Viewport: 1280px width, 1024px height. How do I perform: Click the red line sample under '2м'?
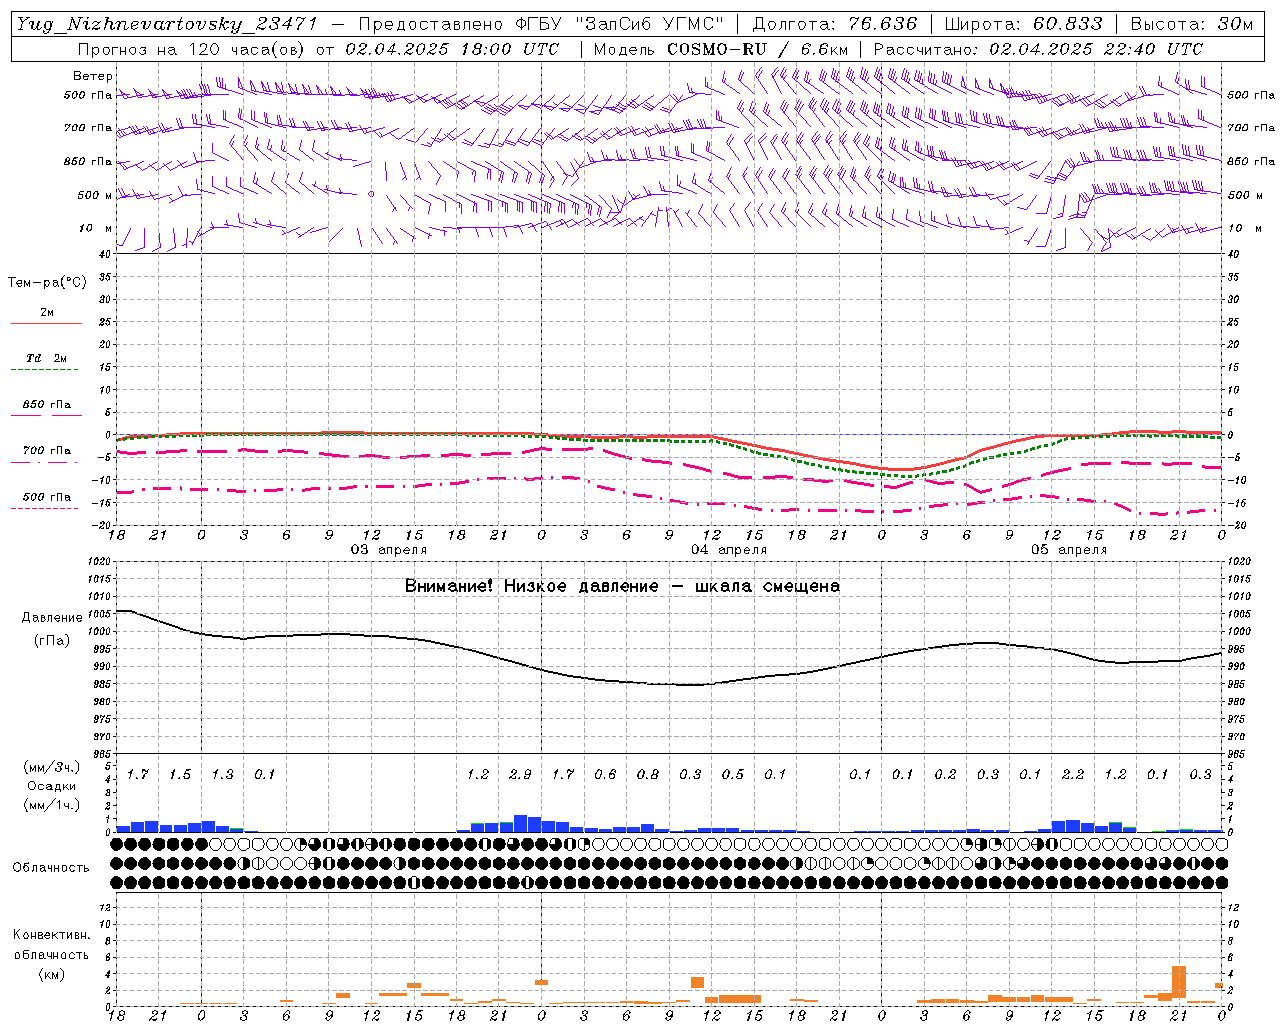(x=46, y=324)
